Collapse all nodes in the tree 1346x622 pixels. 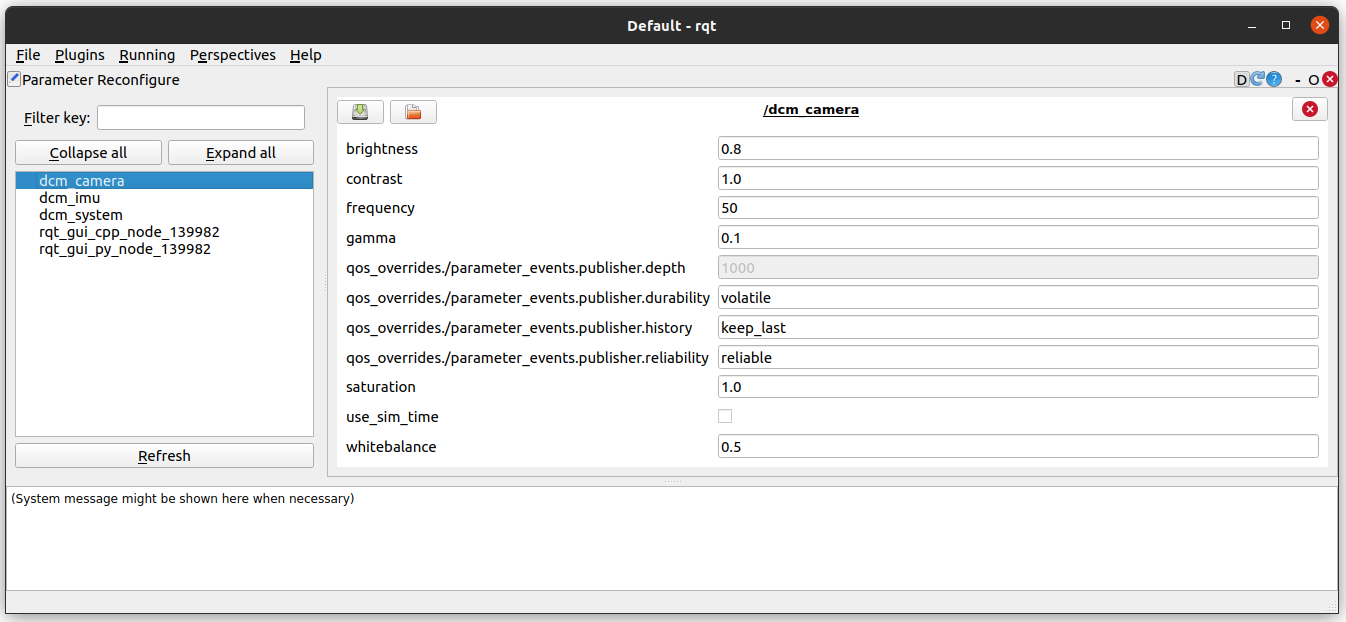(88, 153)
